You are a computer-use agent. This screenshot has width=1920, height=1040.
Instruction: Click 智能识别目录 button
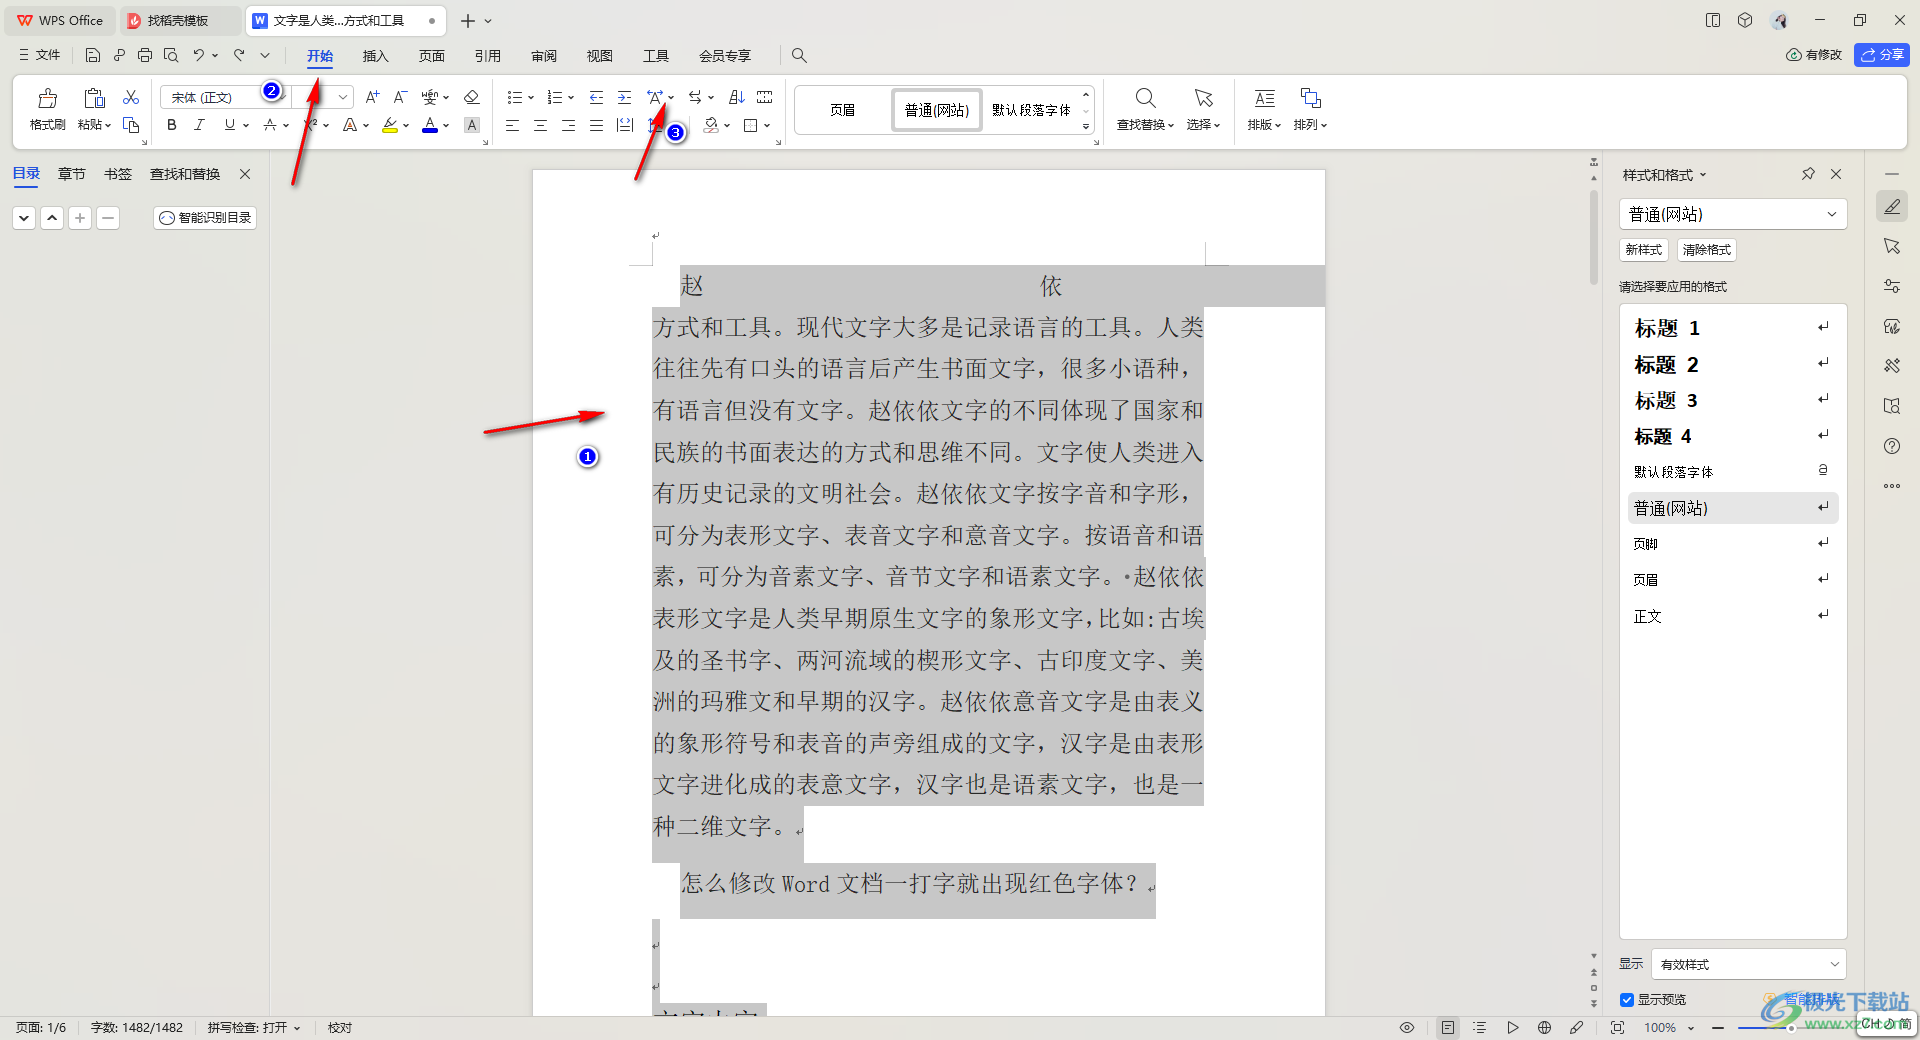pyautogui.click(x=205, y=217)
